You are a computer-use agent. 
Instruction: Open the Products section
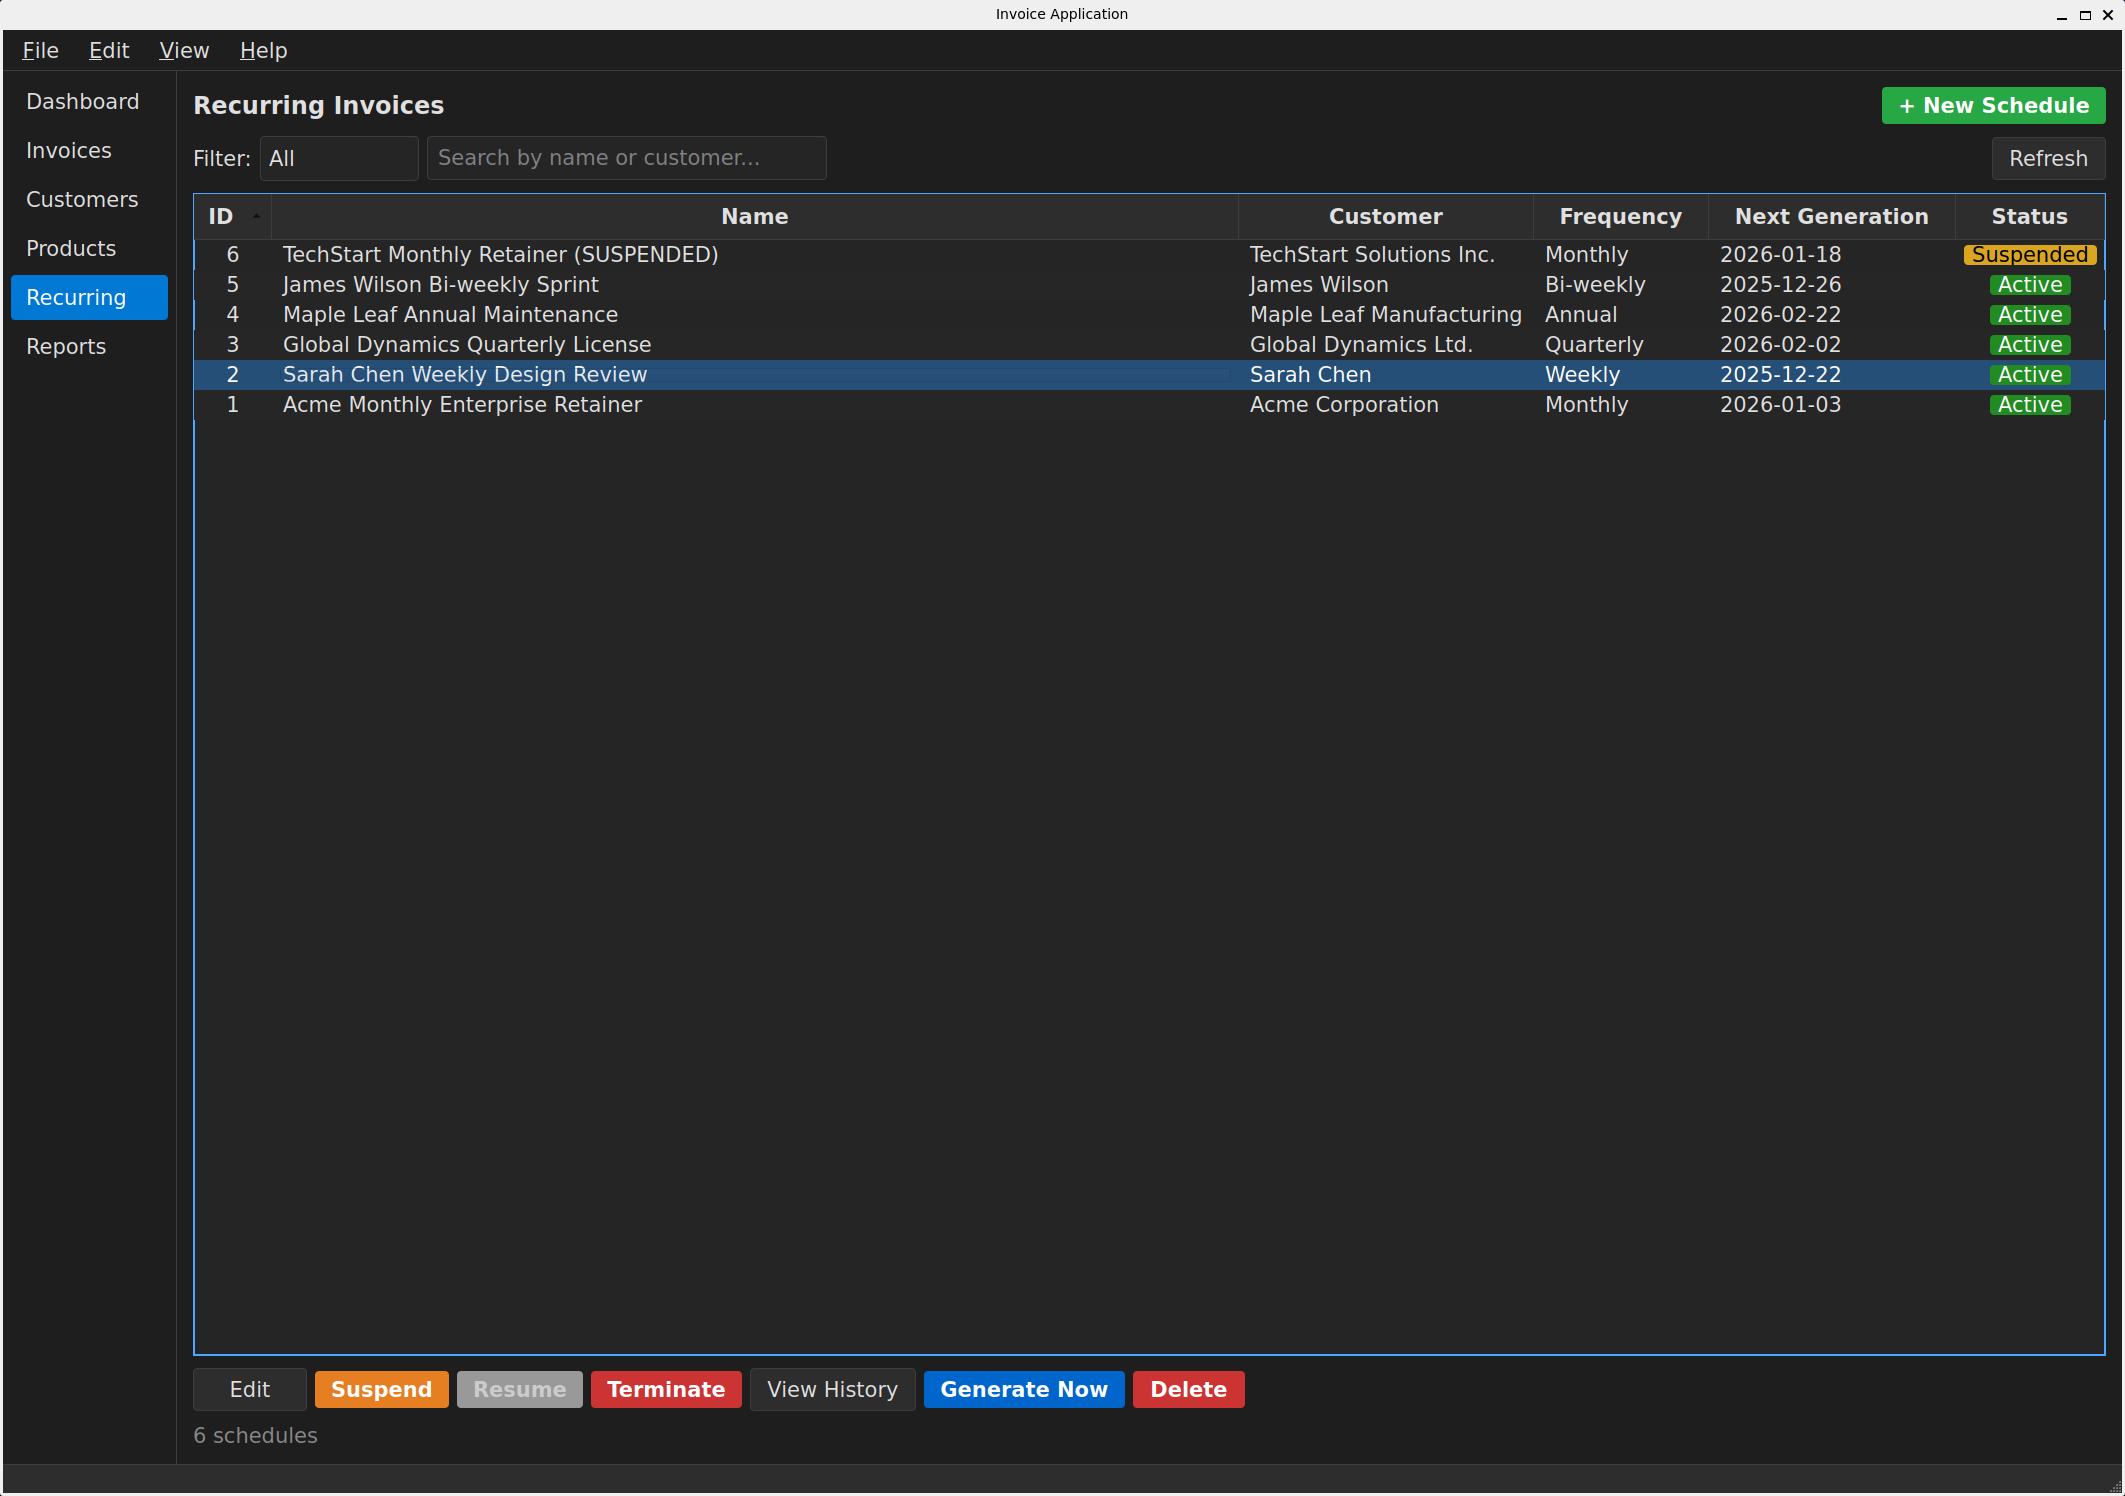[70, 248]
